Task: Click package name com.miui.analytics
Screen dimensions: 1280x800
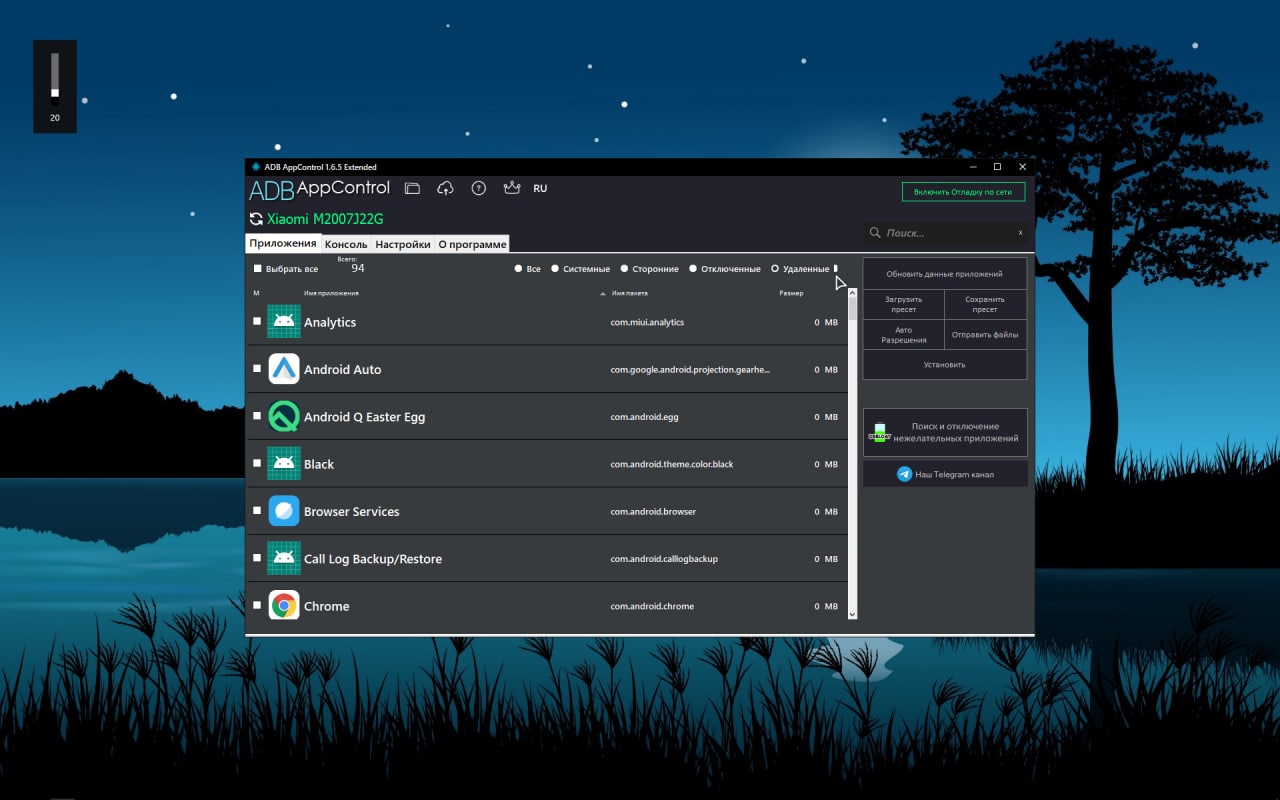Action: click(x=647, y=322)
